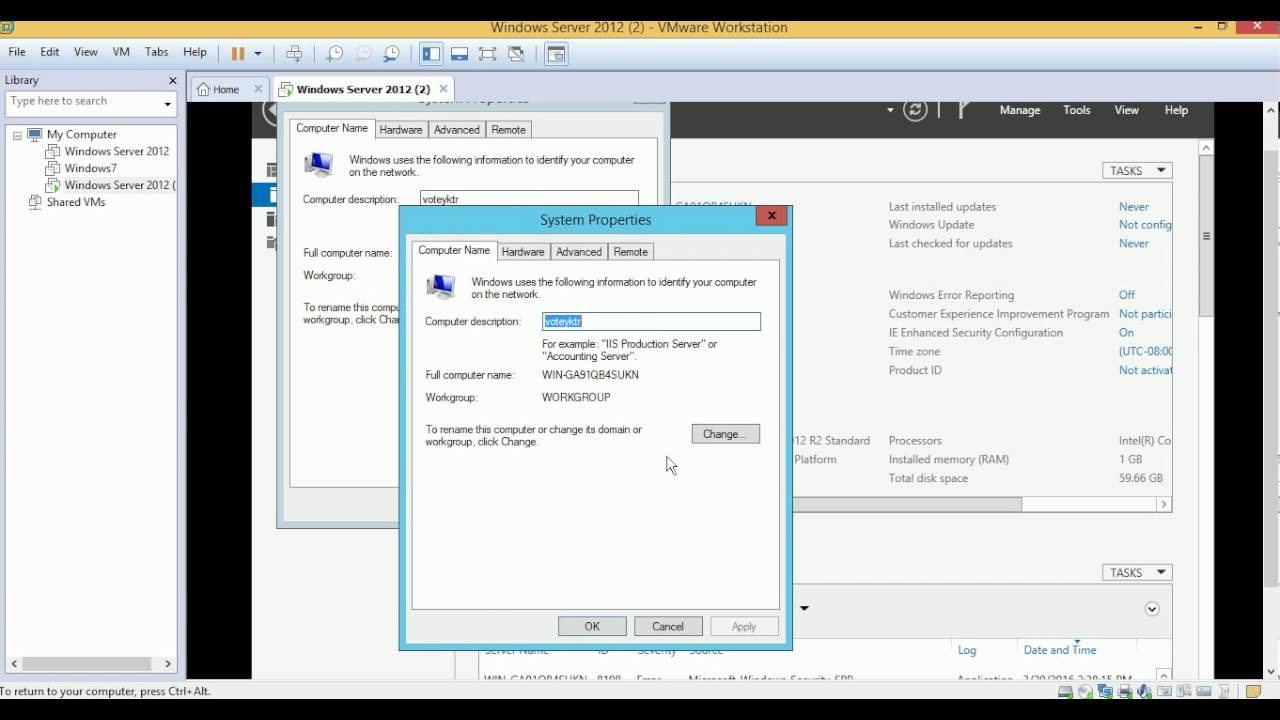Viewport: 1280px width, 720px height.
Task: Pause the virtual machine from the toolbar
Action: click(x=238, y=53)
